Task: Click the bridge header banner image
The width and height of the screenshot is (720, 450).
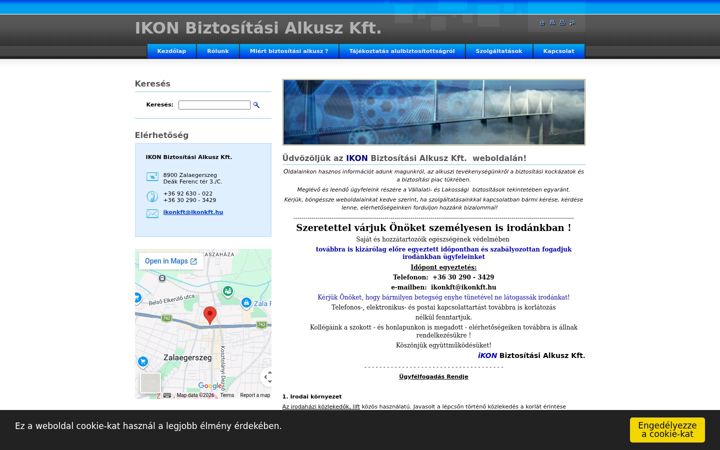Action: click(x=434, y=112)
